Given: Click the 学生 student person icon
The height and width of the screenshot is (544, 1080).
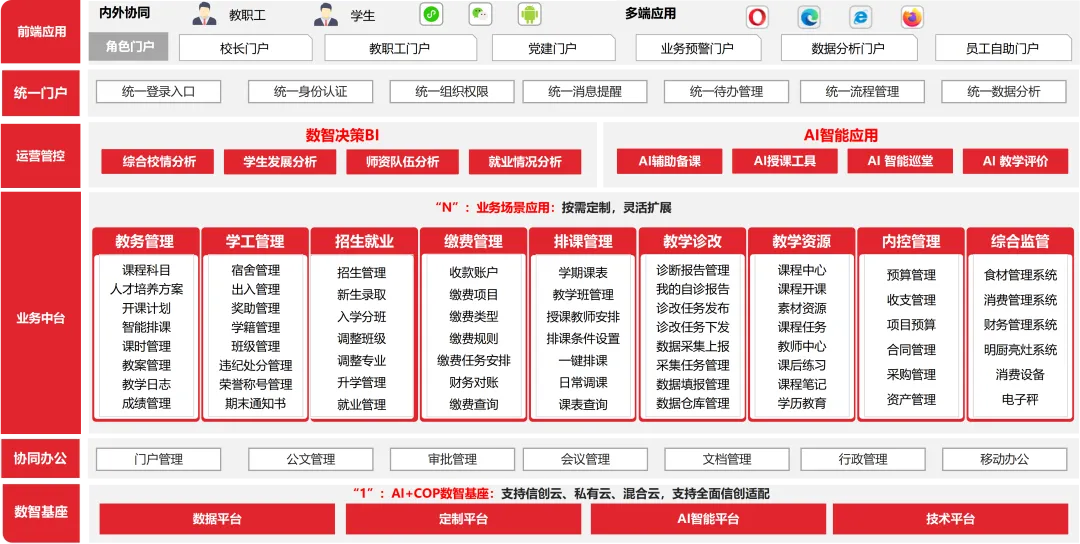Looking at the screenshot, I should click(326, 14).
